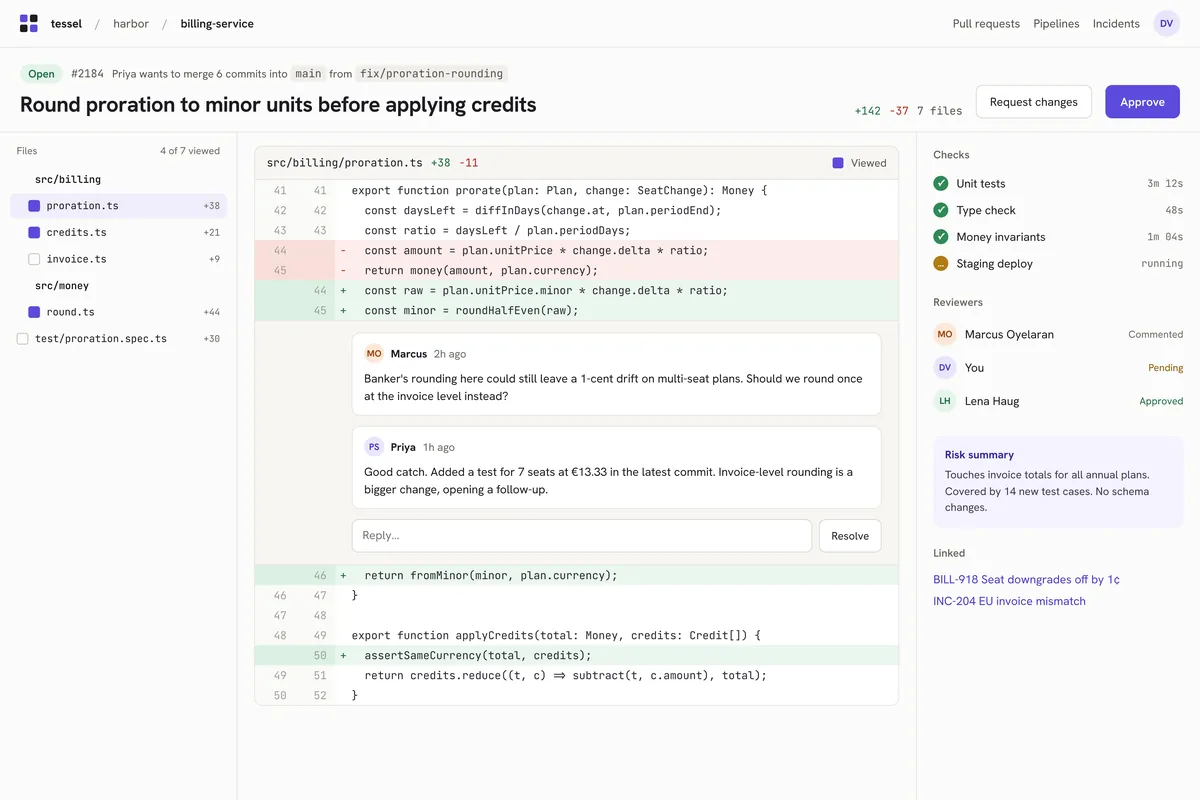Toggle viewed checkbox for proration.ts

(x=34, y=206)
